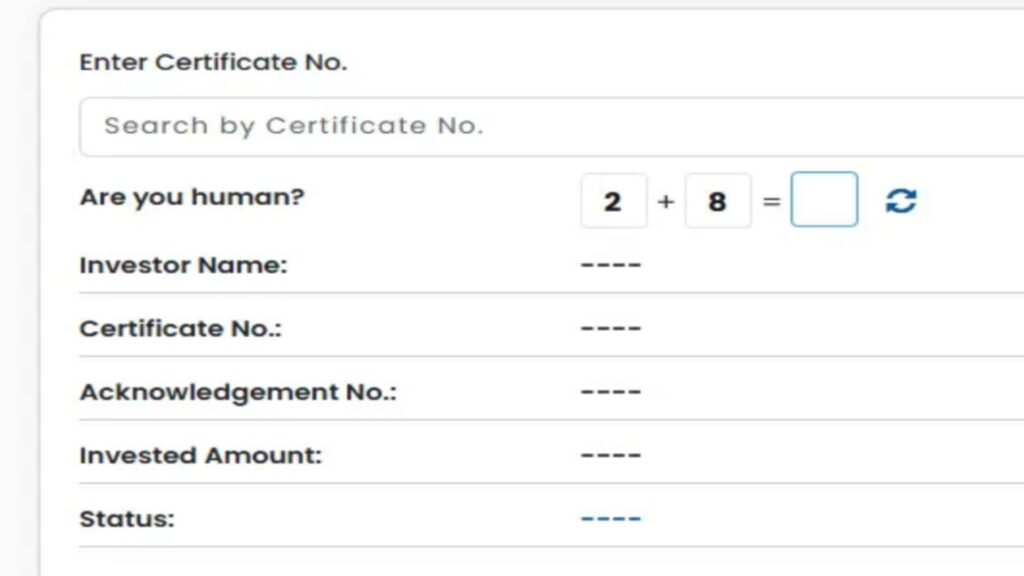The height and width of the screenshot is (576, 1024).
Task: Select the Status label
Action: tap(127, 519)
